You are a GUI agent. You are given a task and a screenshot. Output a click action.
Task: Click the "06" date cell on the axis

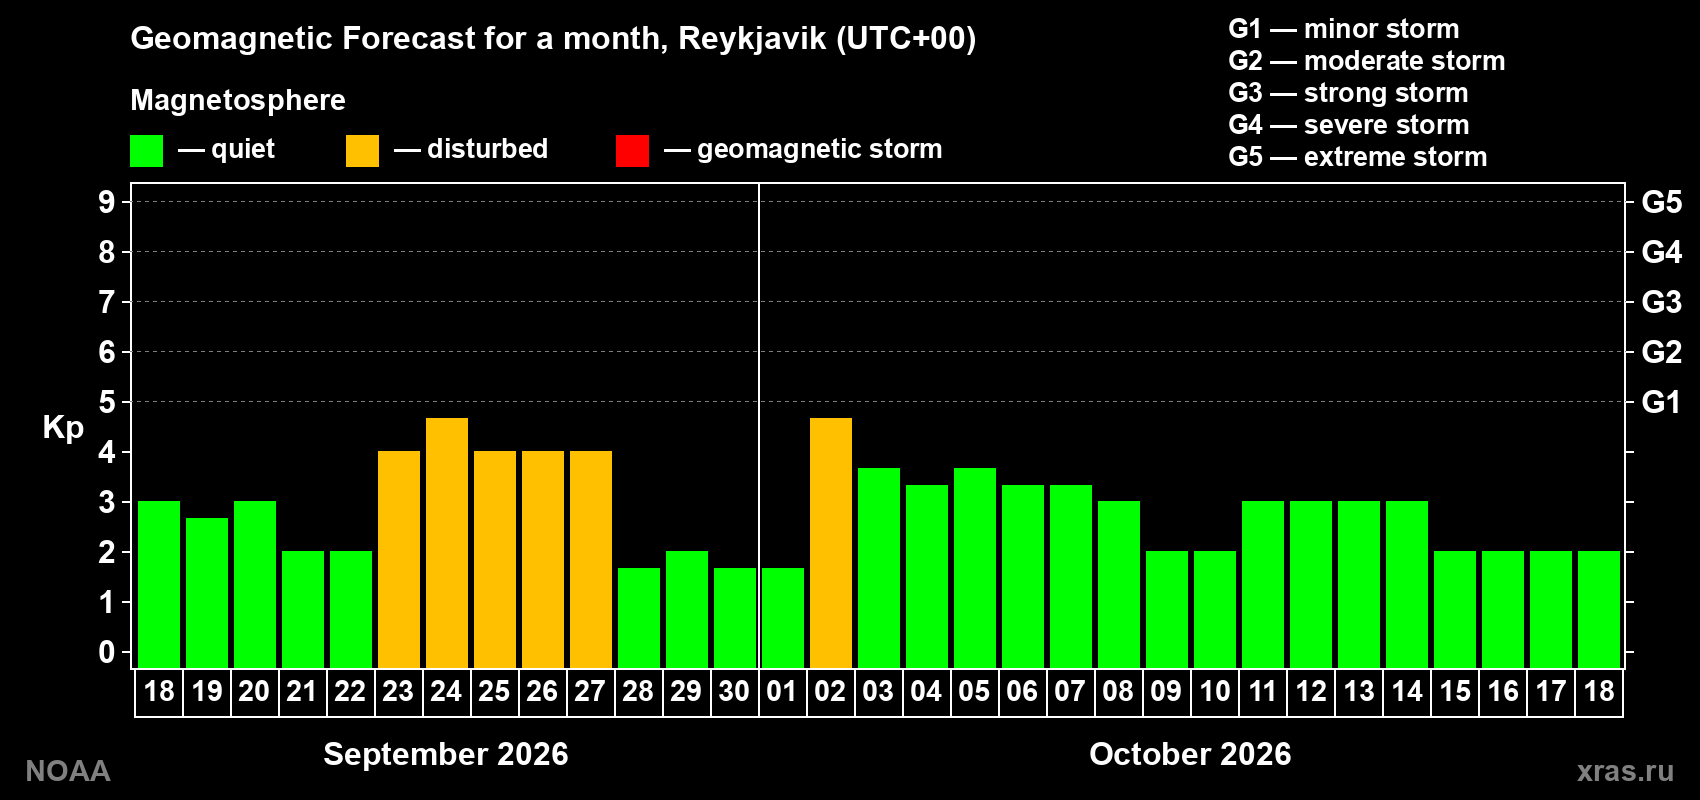[x=1022, y=692]
